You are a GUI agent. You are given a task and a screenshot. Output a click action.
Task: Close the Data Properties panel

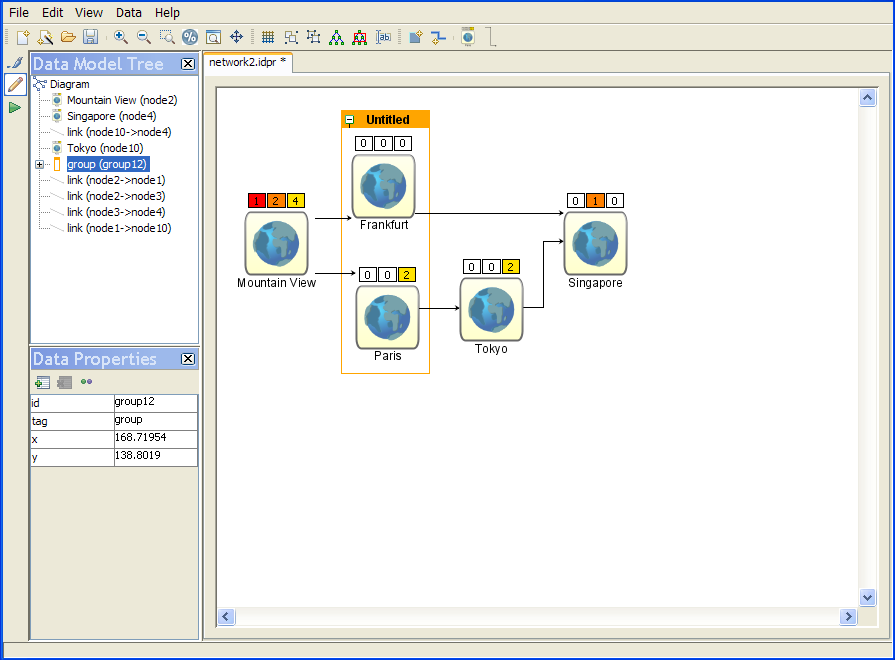(x=187, y=359)
